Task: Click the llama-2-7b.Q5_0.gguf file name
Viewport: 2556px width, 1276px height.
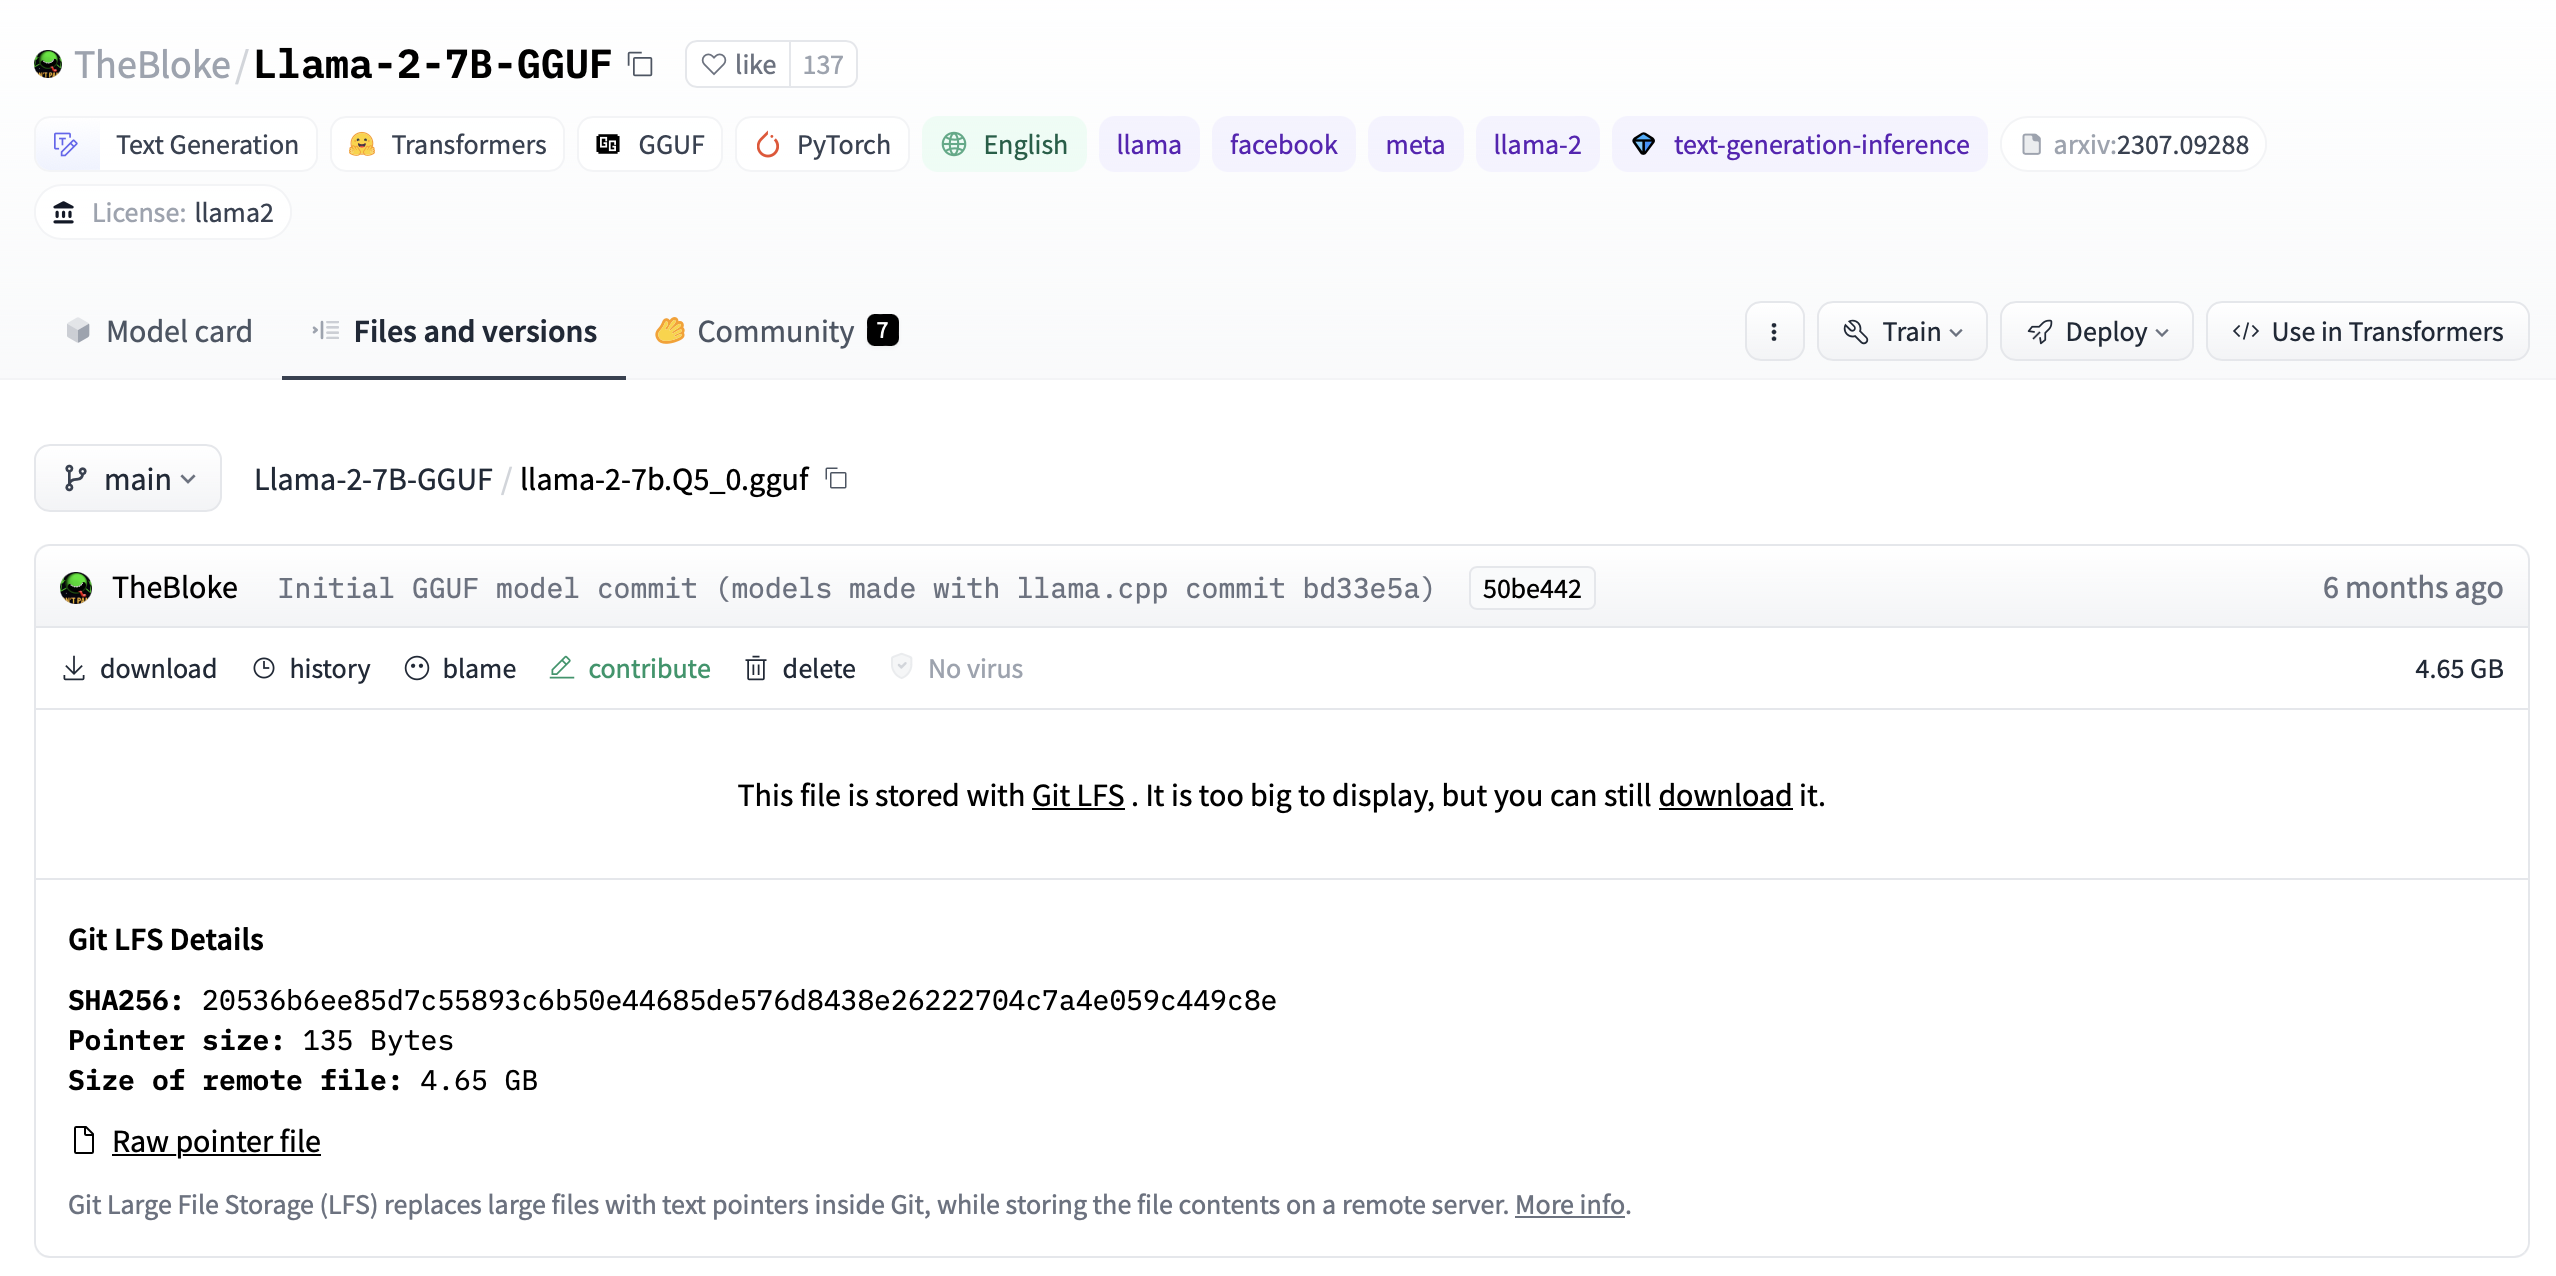Action: 664,479
